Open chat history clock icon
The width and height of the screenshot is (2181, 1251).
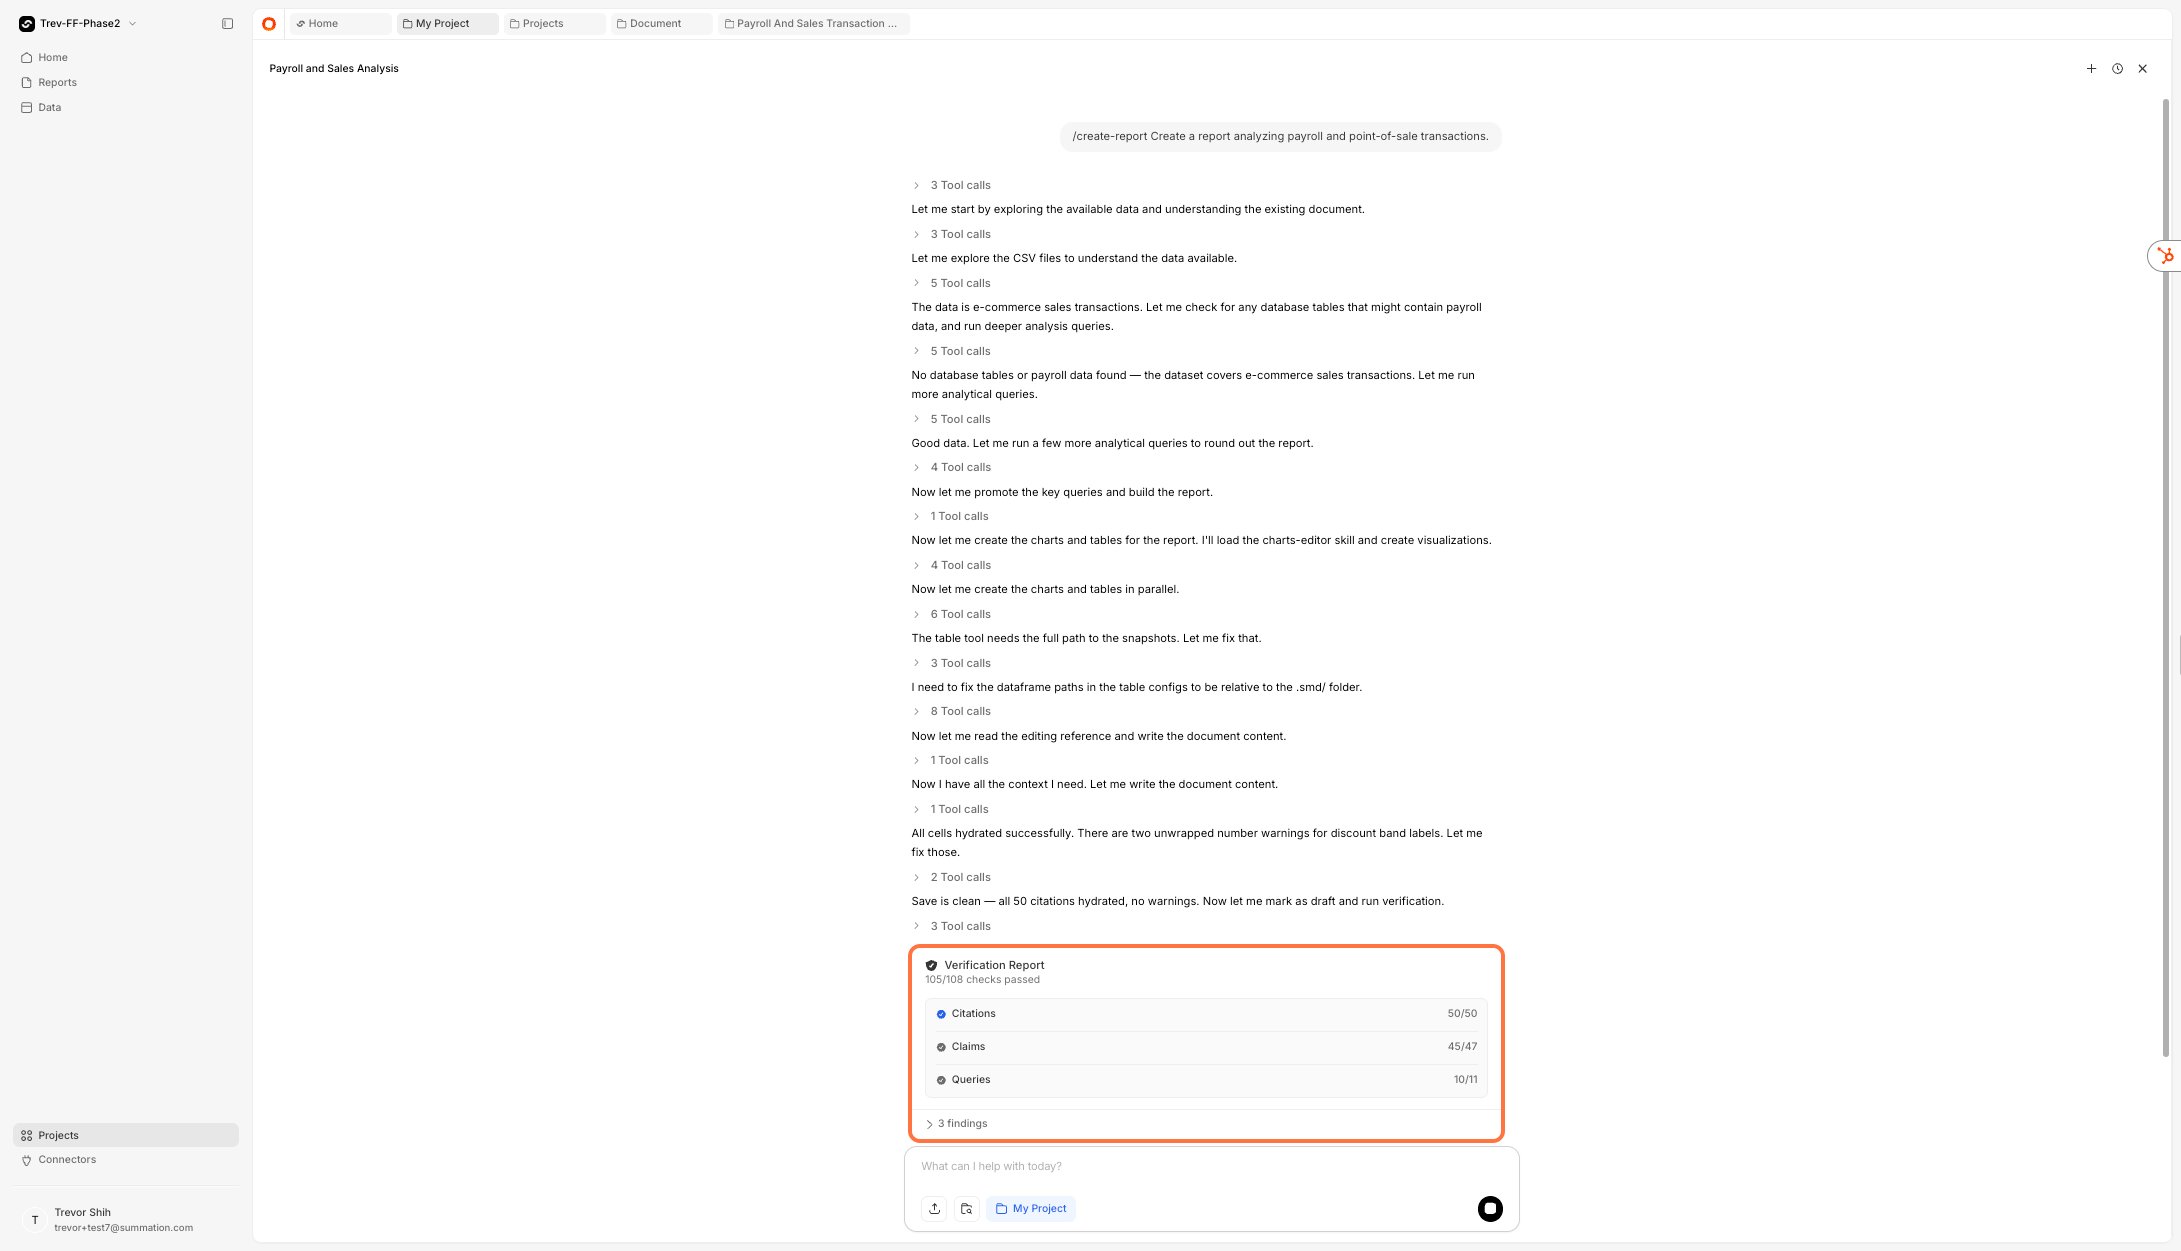(x=2117, y=69)
